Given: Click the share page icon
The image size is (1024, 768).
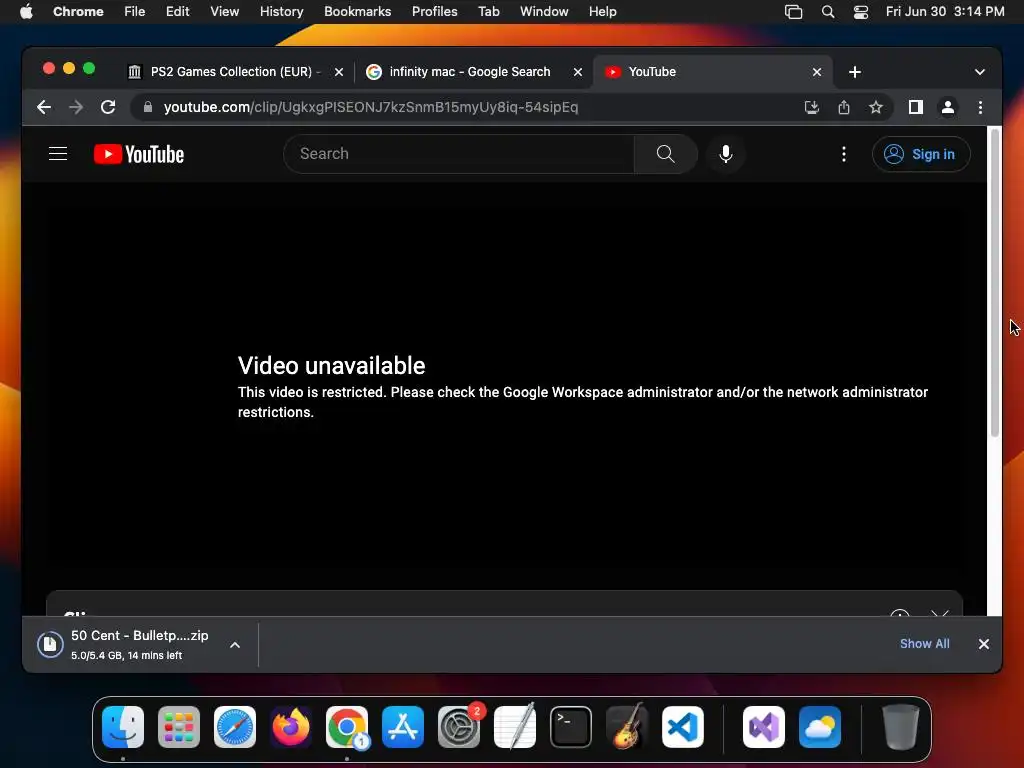Looking at the screenshot, I should pyautogui.click(x=844, y=107).
